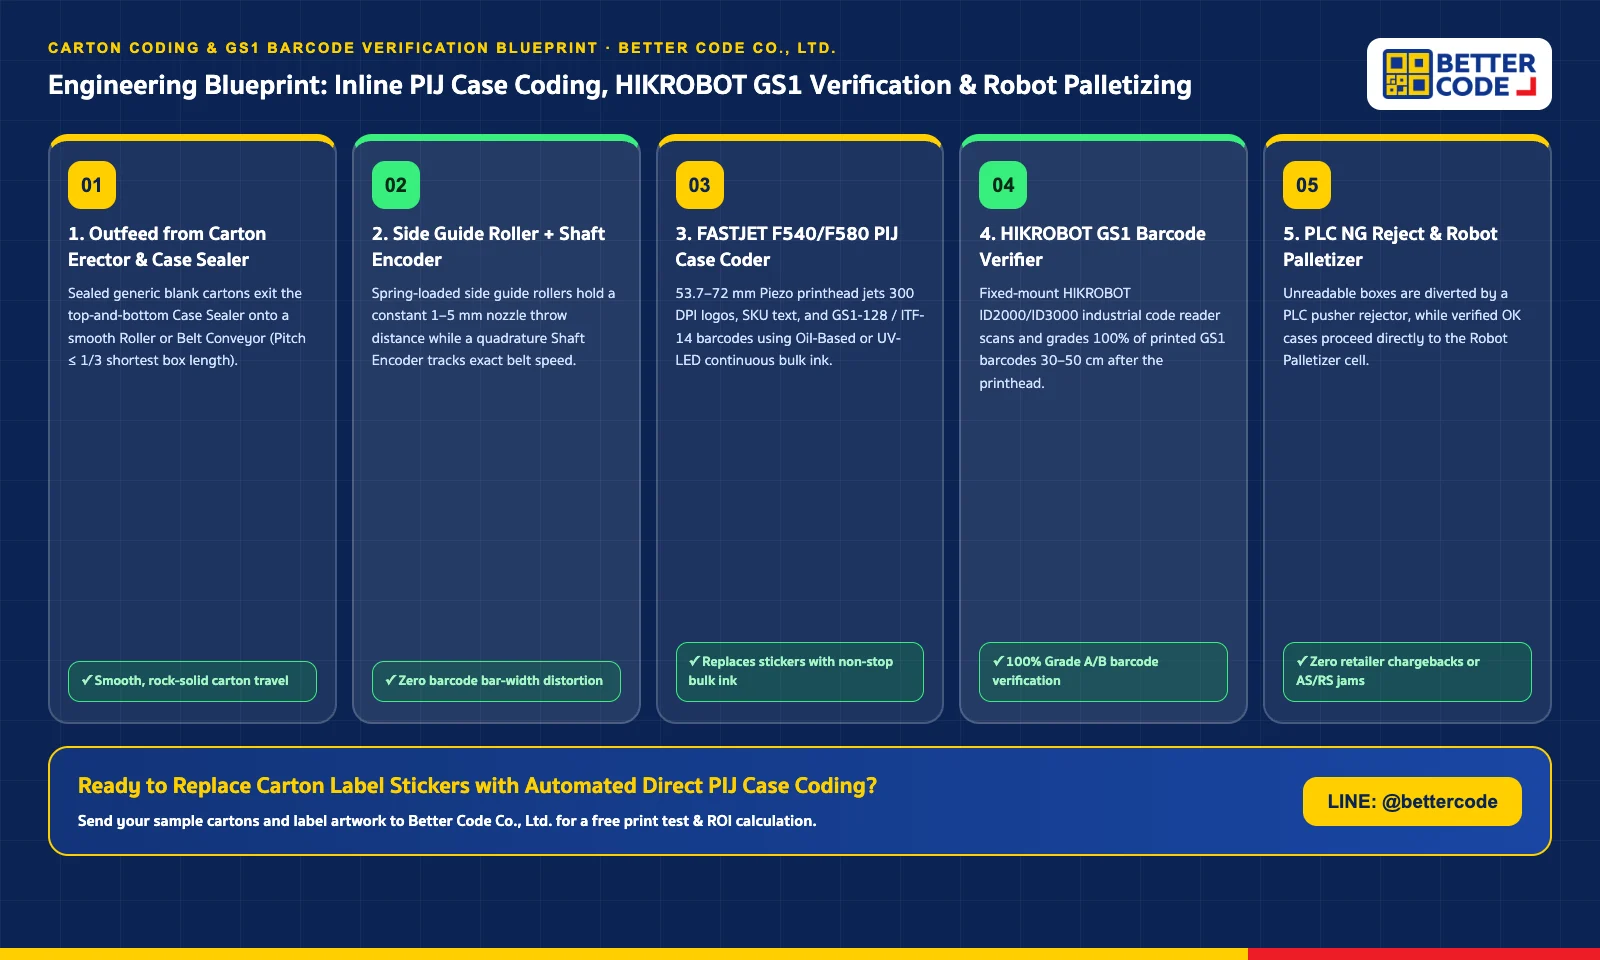Click 'Replaces stickers with non-stop bulk ink' badge

point(800,671)
